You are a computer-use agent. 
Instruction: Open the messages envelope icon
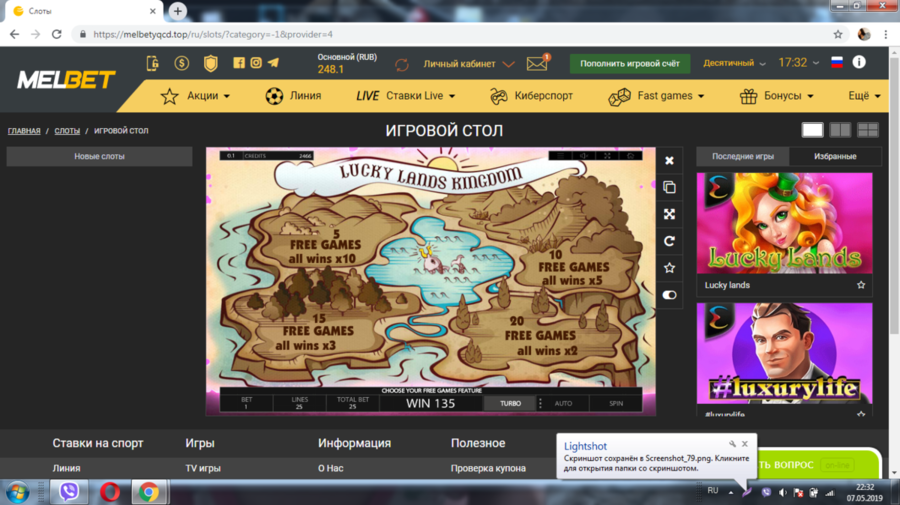(x=537, y=64)
